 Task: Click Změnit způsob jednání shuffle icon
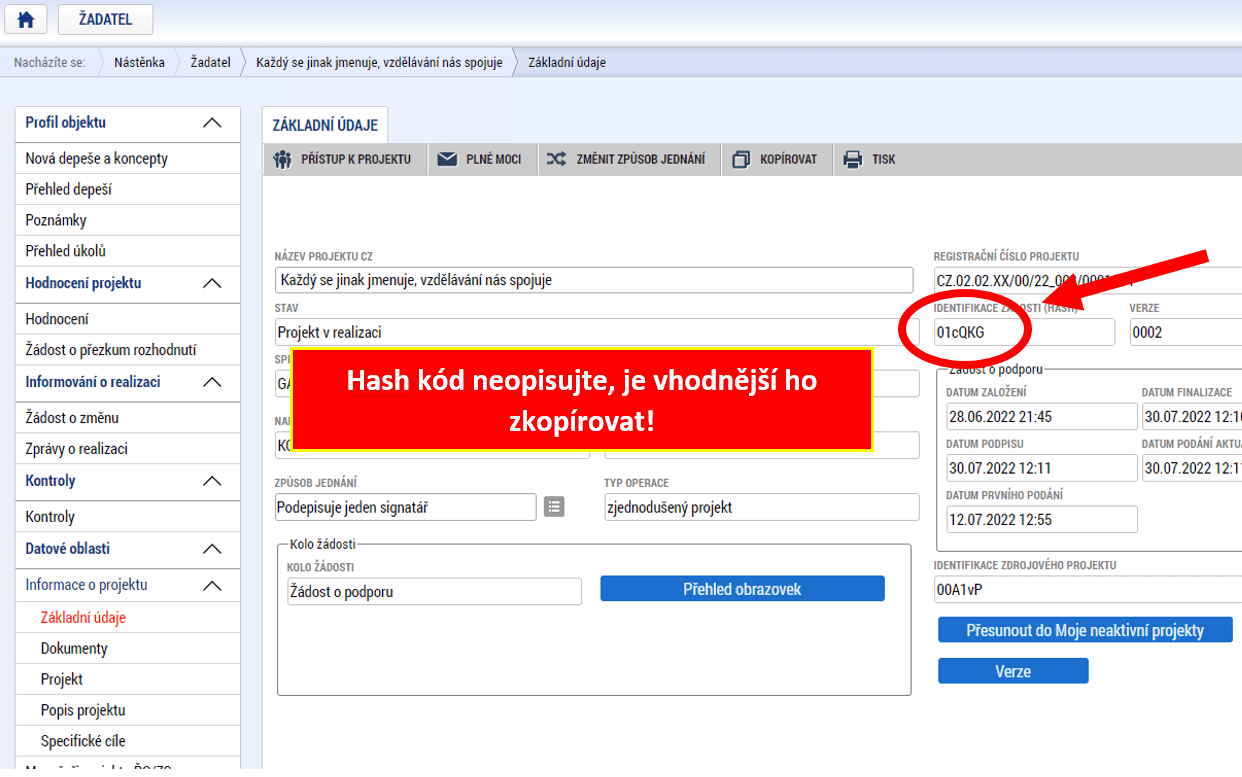click(x=556, y=159)
